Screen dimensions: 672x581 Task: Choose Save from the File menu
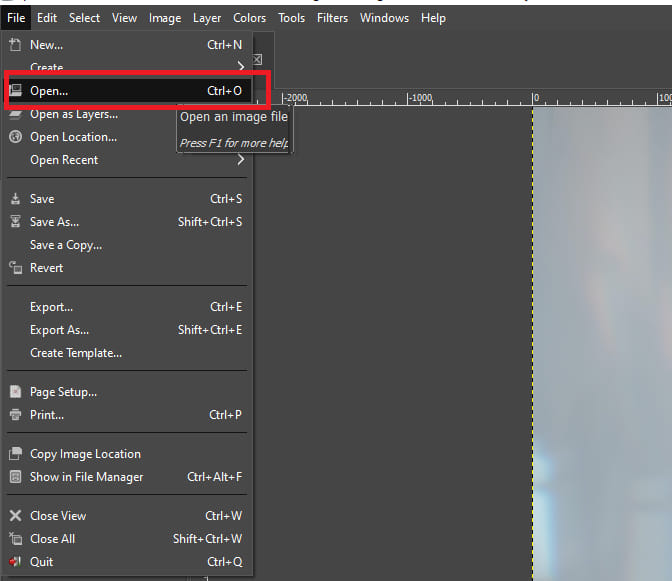pos(128,199)
